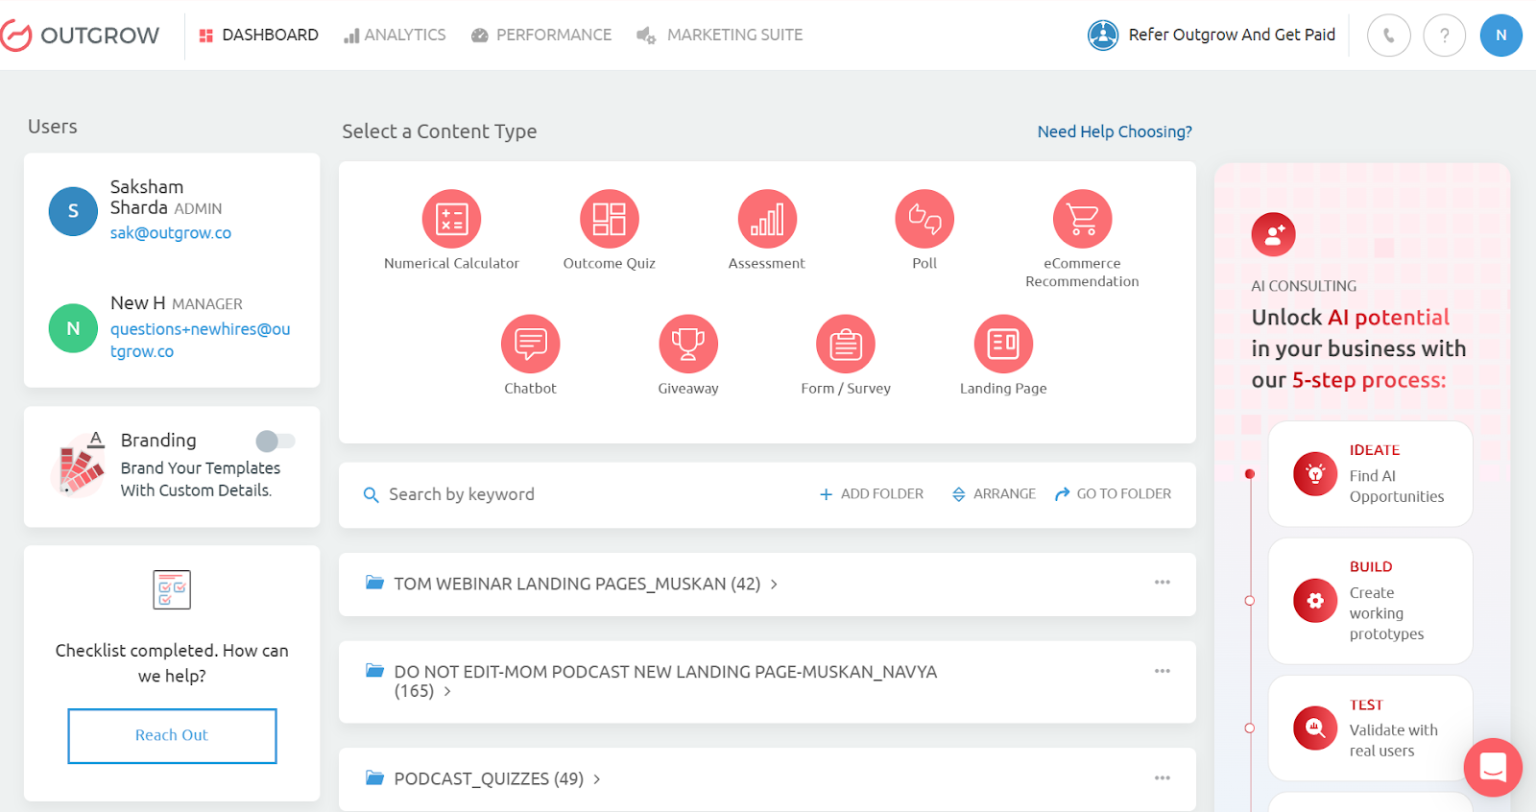Select the Giveaway content type
The height and width of the screenshot is (812, 1536).
point(687,343)
